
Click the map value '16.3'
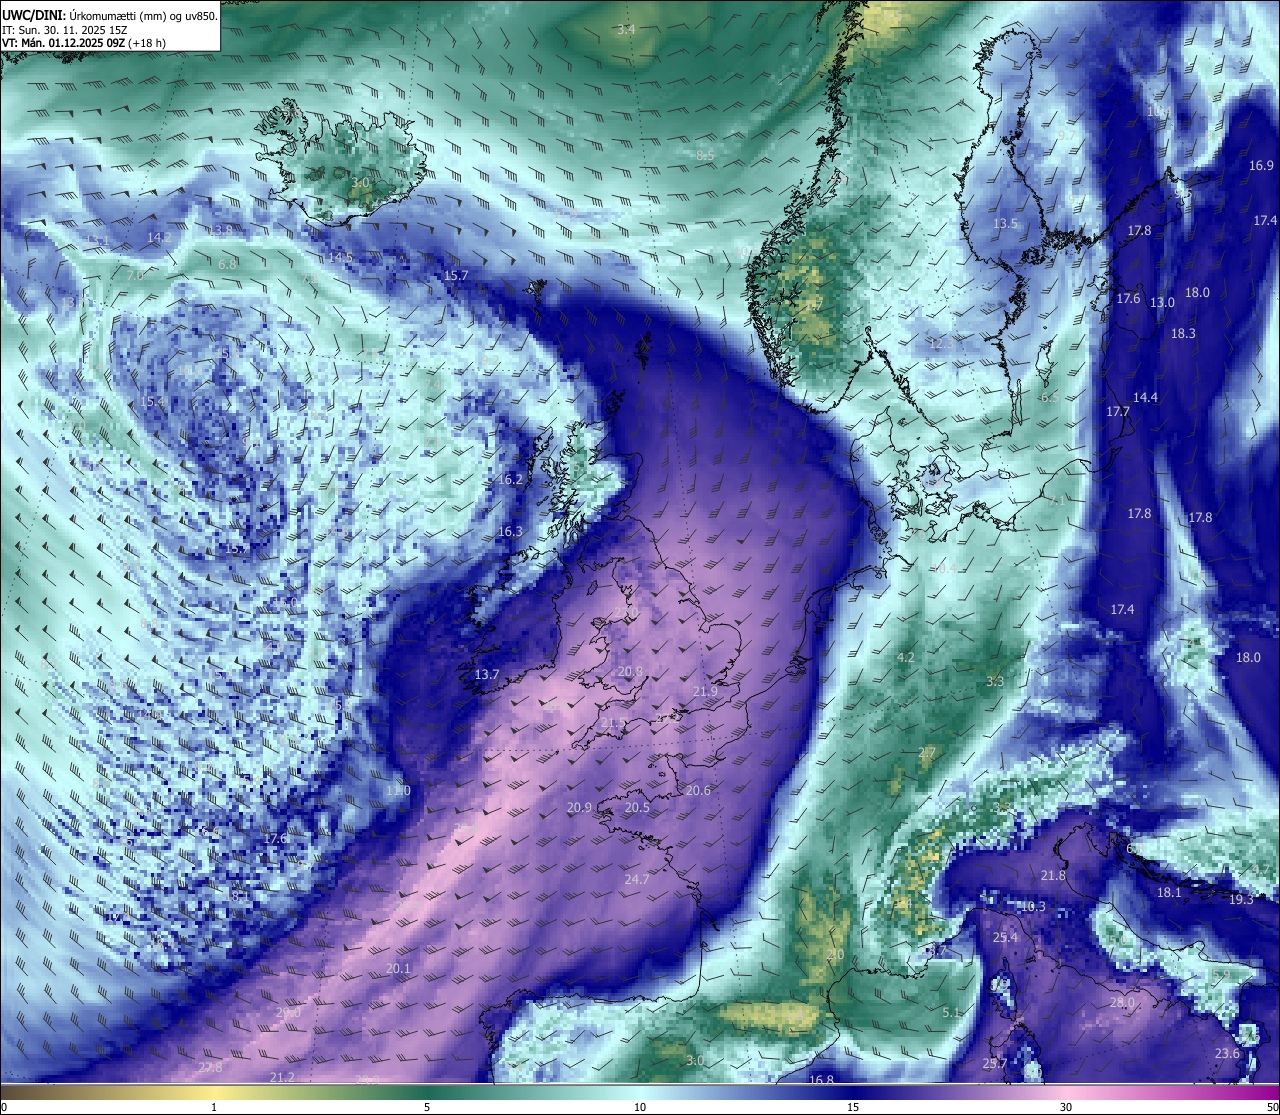[510, 532]
